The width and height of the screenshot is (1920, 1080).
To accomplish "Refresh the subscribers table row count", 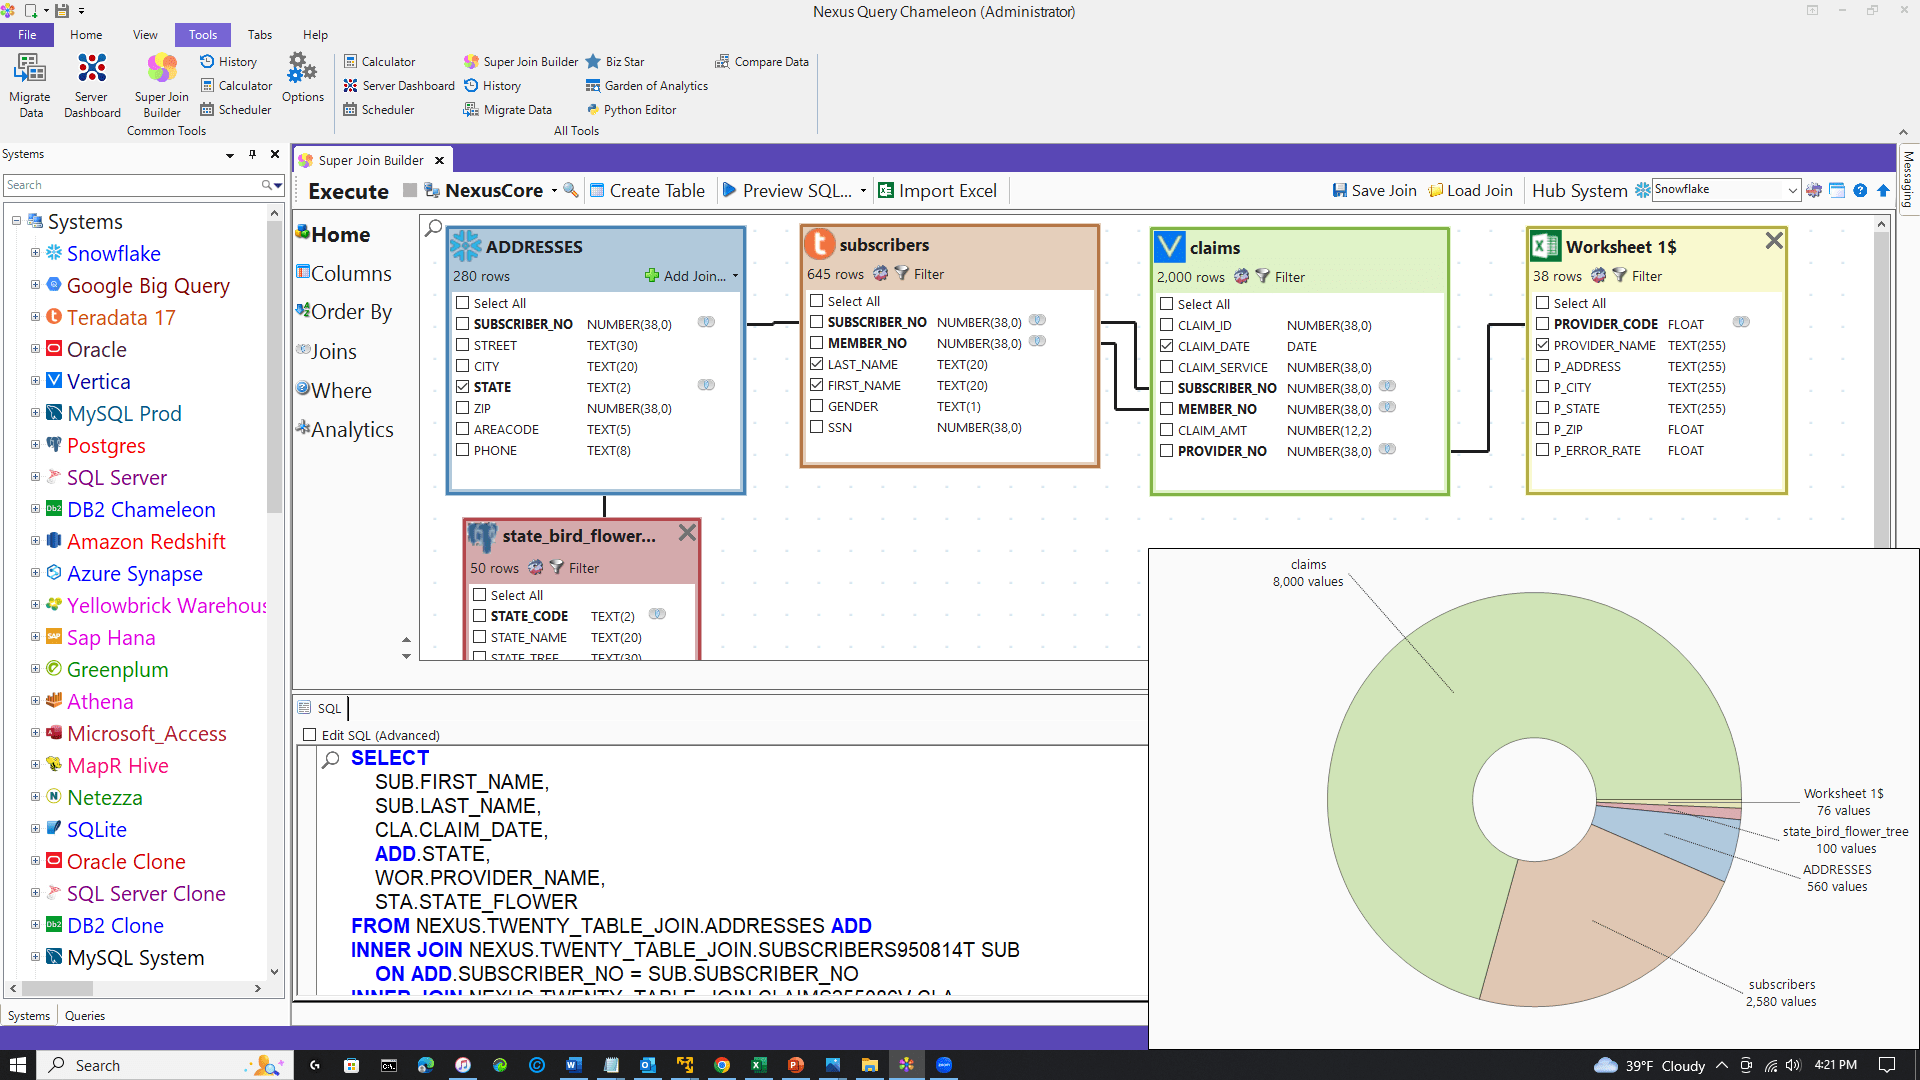I will pos(880,273).
